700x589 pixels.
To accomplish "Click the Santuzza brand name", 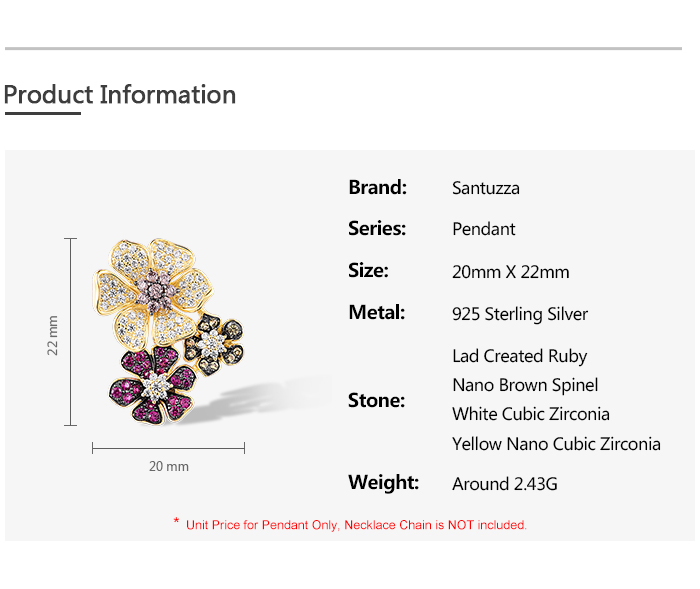I will point(486,188).
